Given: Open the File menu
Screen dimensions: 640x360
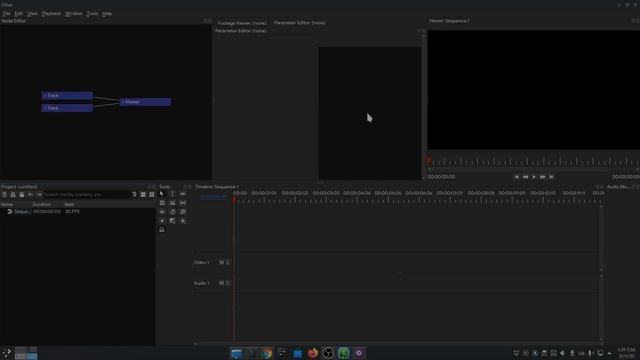Looking at the screenshot, I should click(x=6, y=13).
